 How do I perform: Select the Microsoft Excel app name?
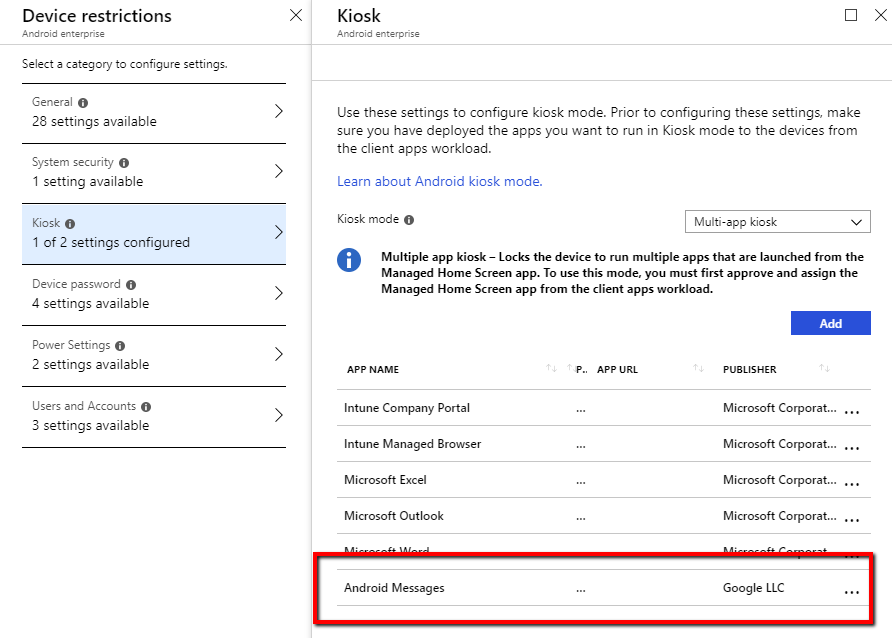385,480
